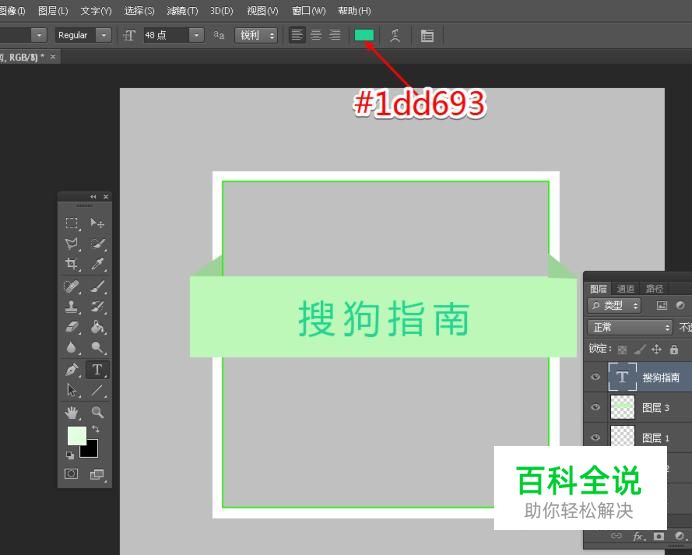
Task: Open the font size 48 点 dropdown arrow
Action: click(196, 35)
